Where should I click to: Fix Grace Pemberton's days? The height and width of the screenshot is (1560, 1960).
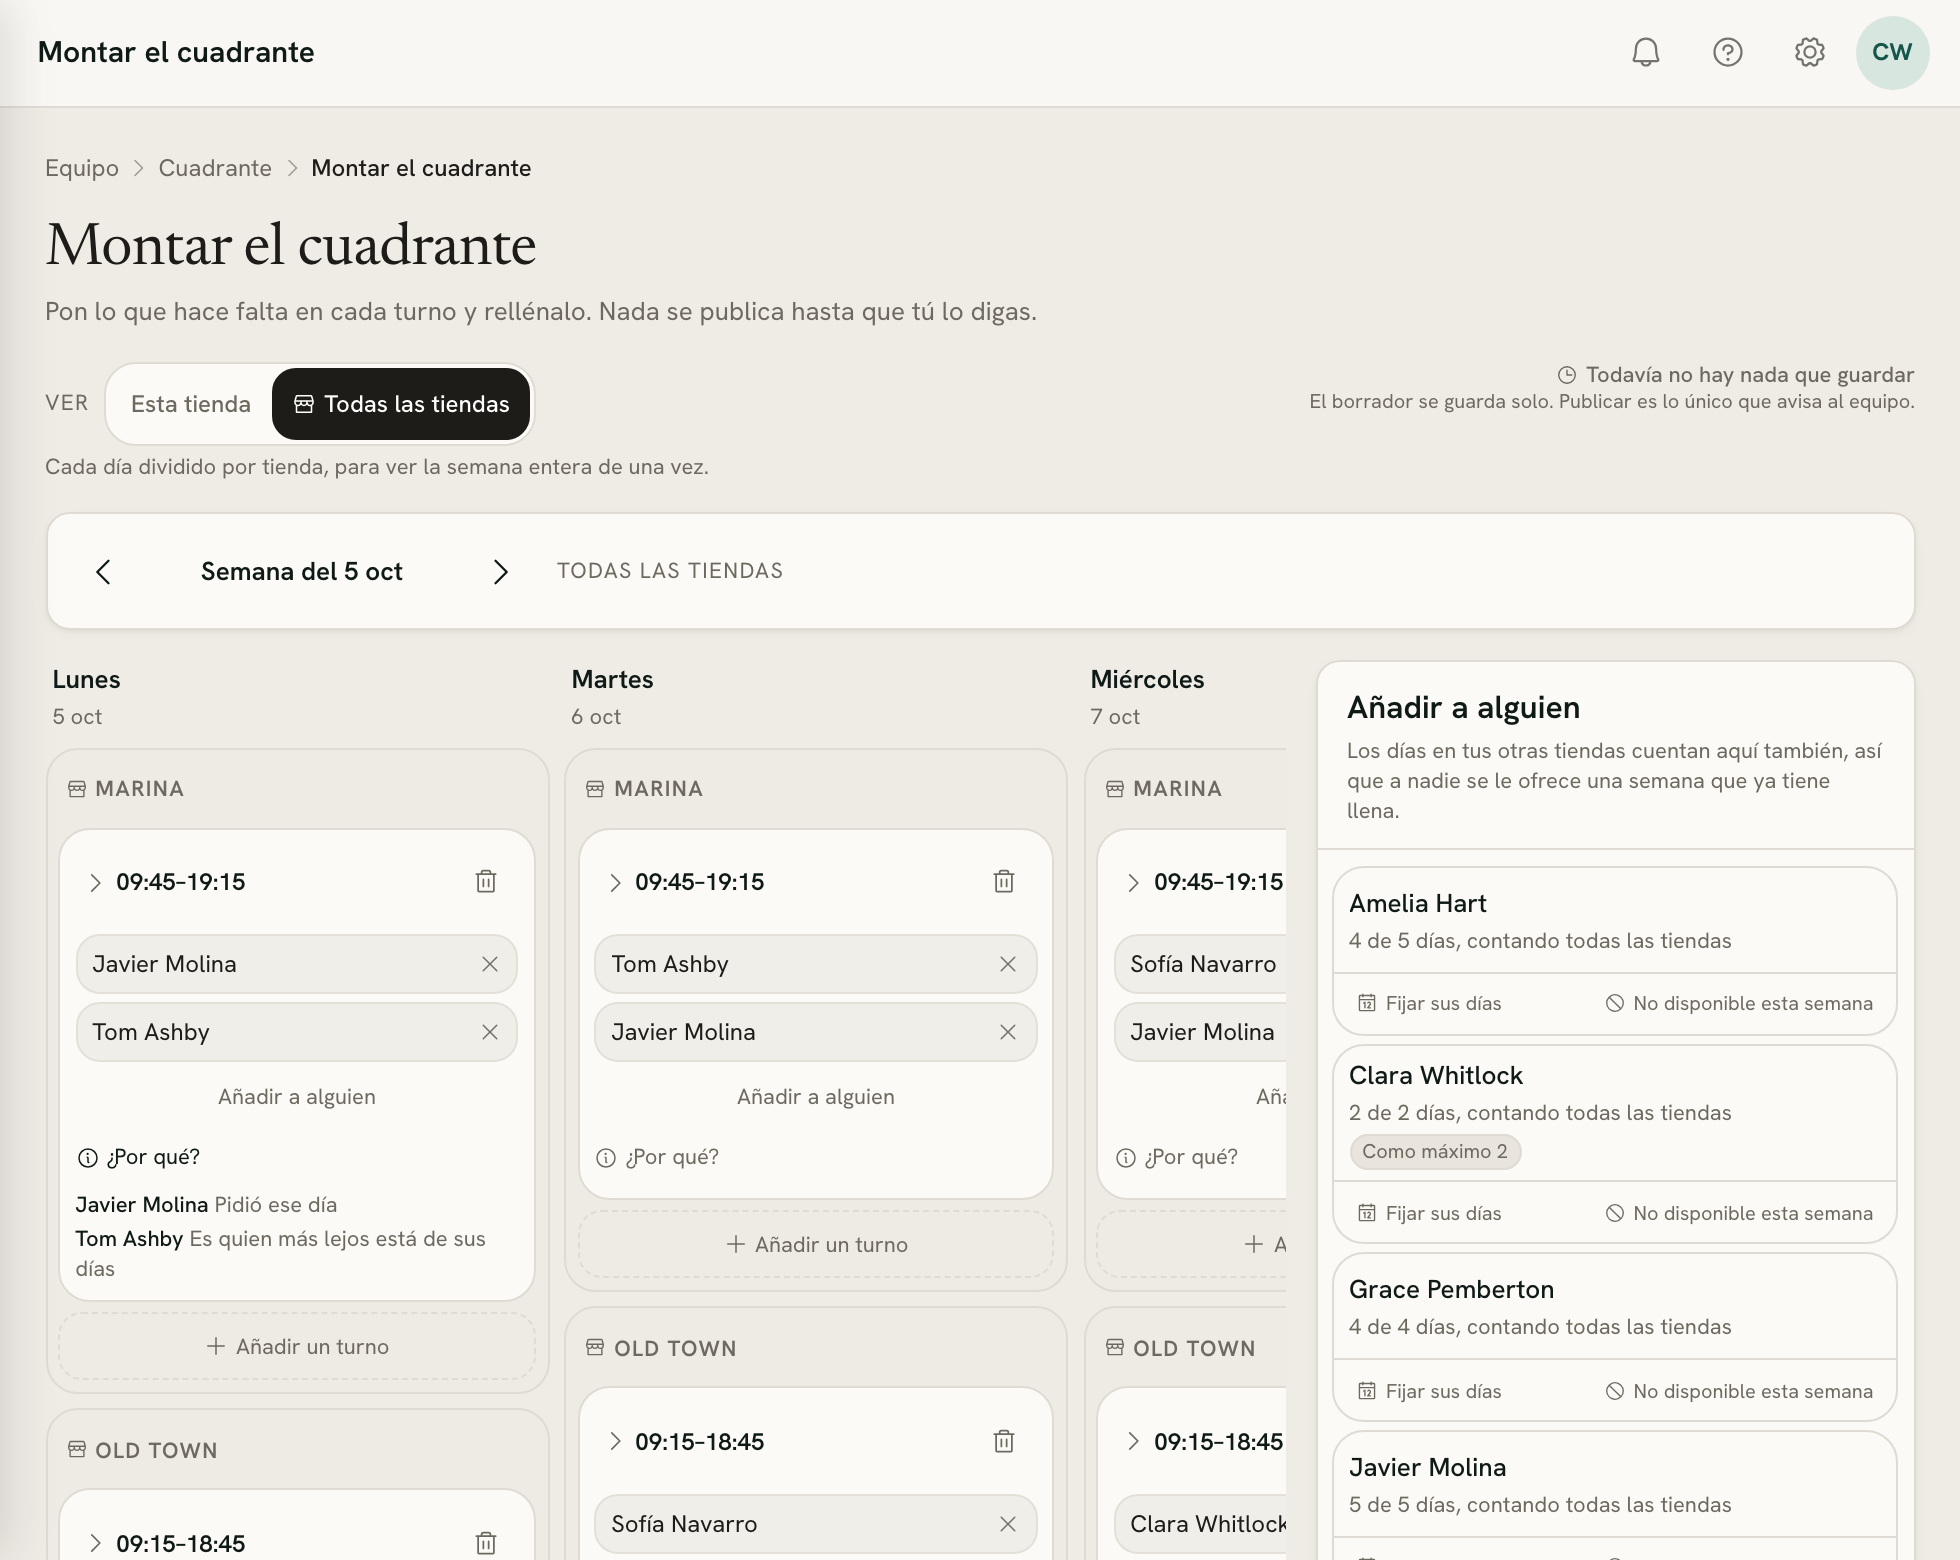[1429, 1391]
